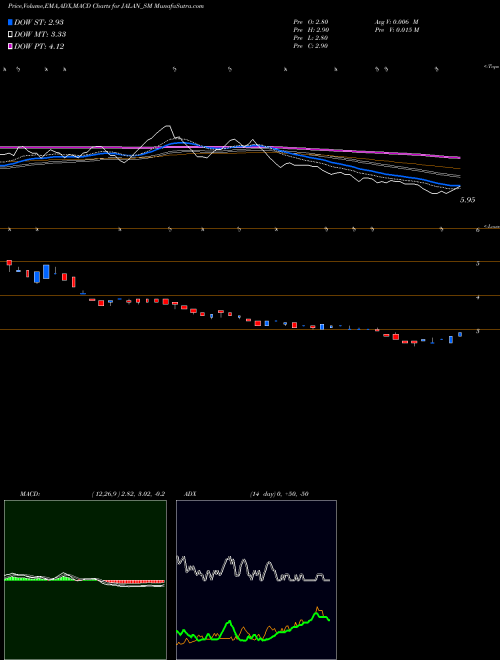Click the chart title for JALAN_SM
Screen dimensions: 500x660
106,6
